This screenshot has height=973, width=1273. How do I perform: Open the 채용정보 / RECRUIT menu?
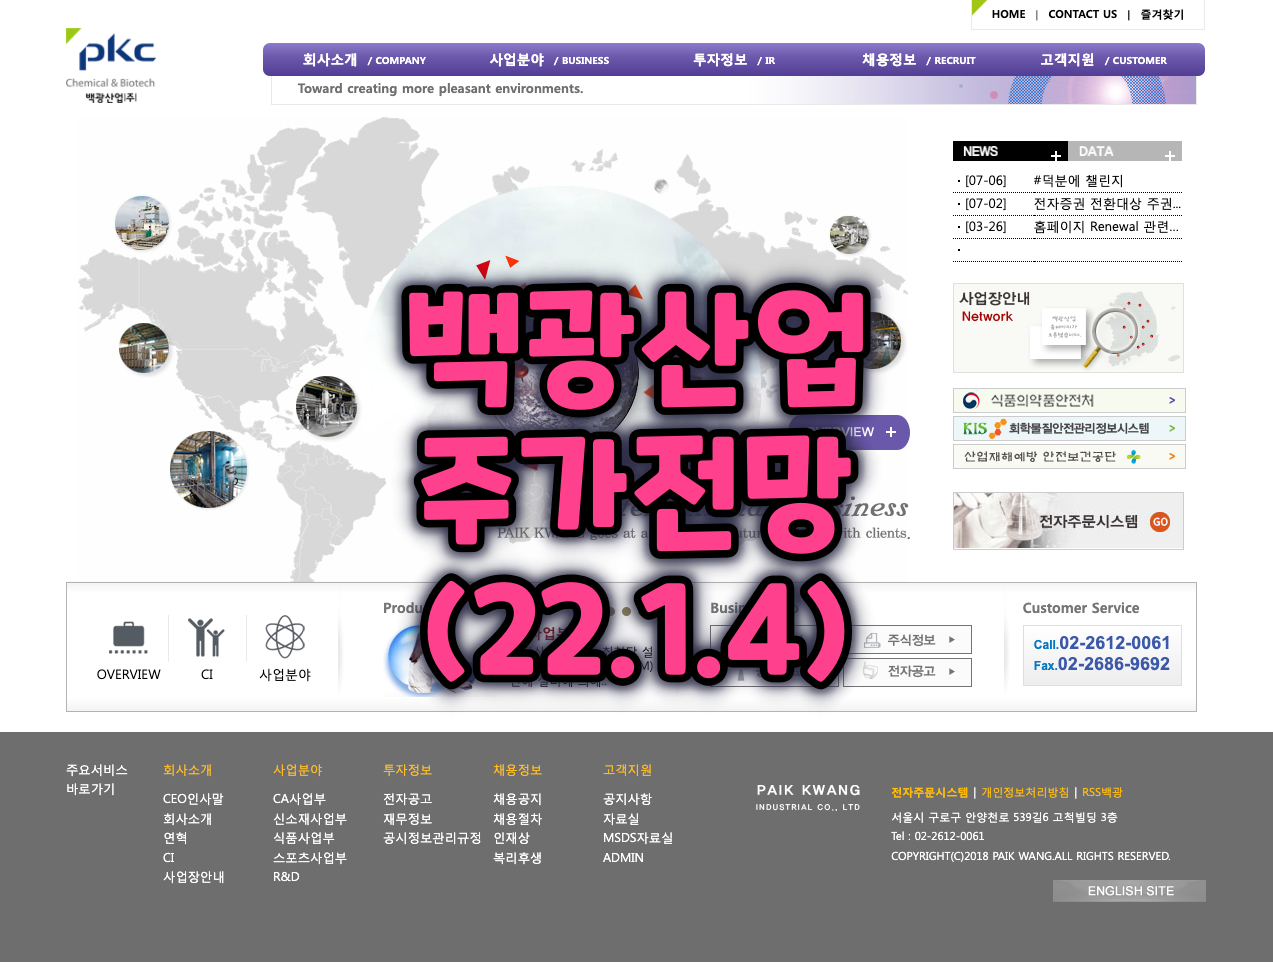click(918, 60)
